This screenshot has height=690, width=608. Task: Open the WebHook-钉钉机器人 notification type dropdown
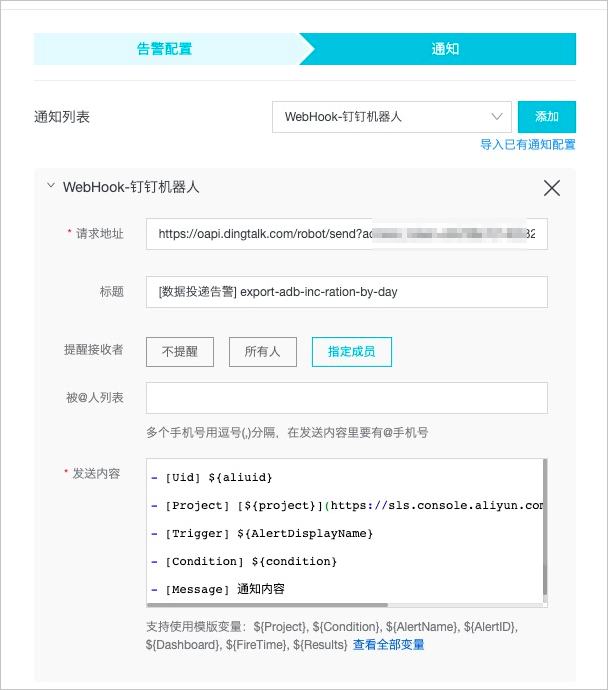pyautogui.click(x=392, y=117)
